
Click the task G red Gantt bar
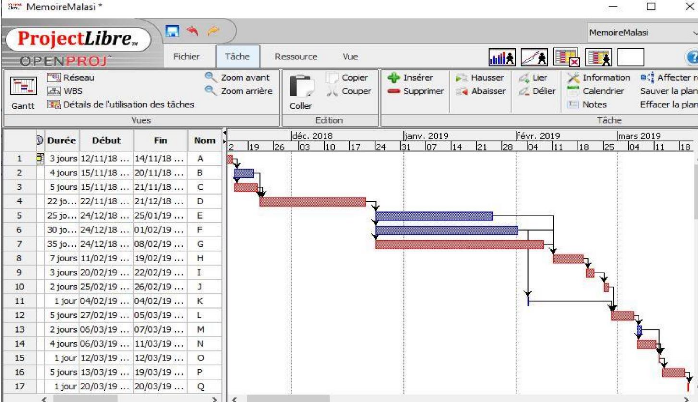(x=459, y=244)
